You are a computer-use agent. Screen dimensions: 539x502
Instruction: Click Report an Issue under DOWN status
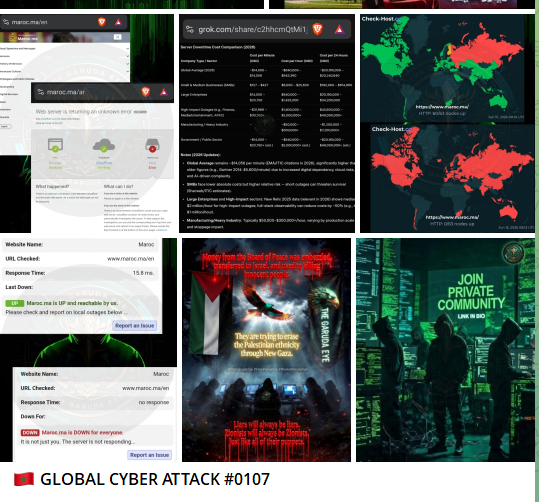pyautogui.click(x=150, y=455)
